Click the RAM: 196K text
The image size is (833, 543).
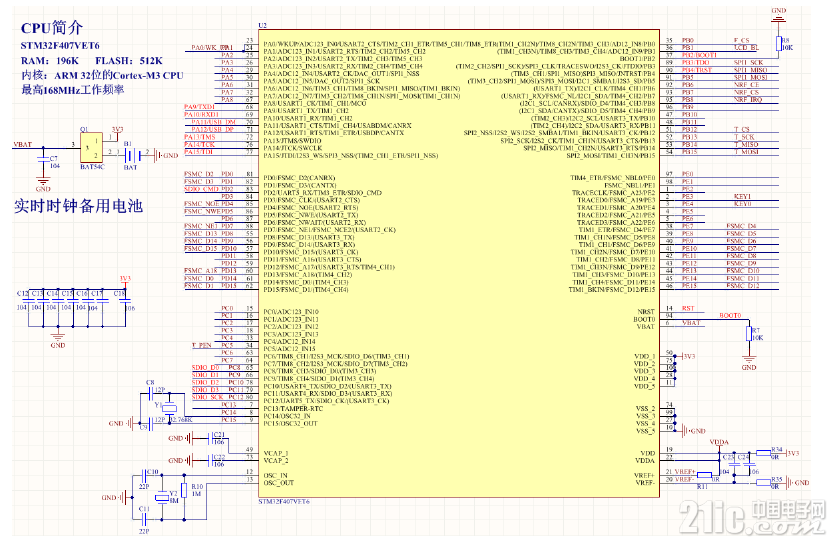tap(50, 61)
